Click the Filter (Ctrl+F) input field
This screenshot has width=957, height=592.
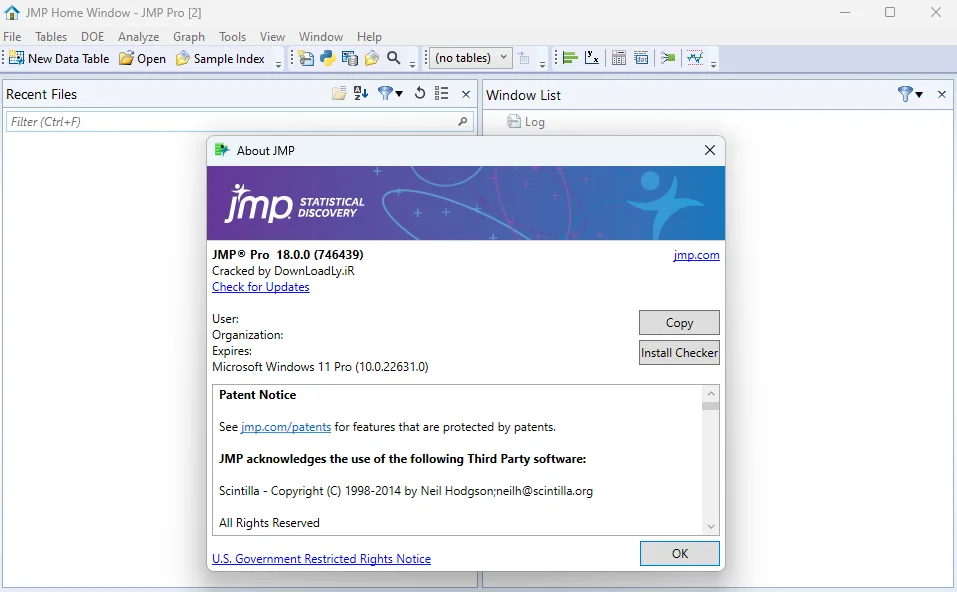[240, 121]
